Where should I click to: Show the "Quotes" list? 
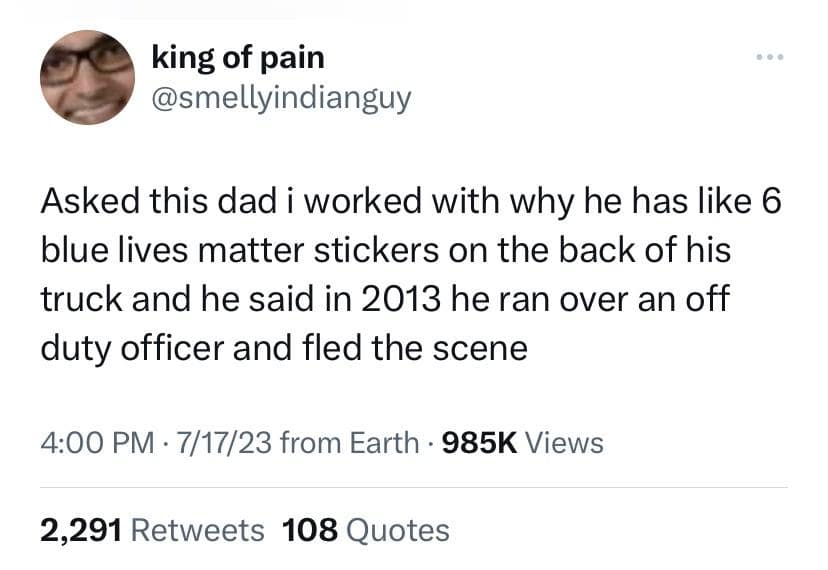tap(398, 529)
